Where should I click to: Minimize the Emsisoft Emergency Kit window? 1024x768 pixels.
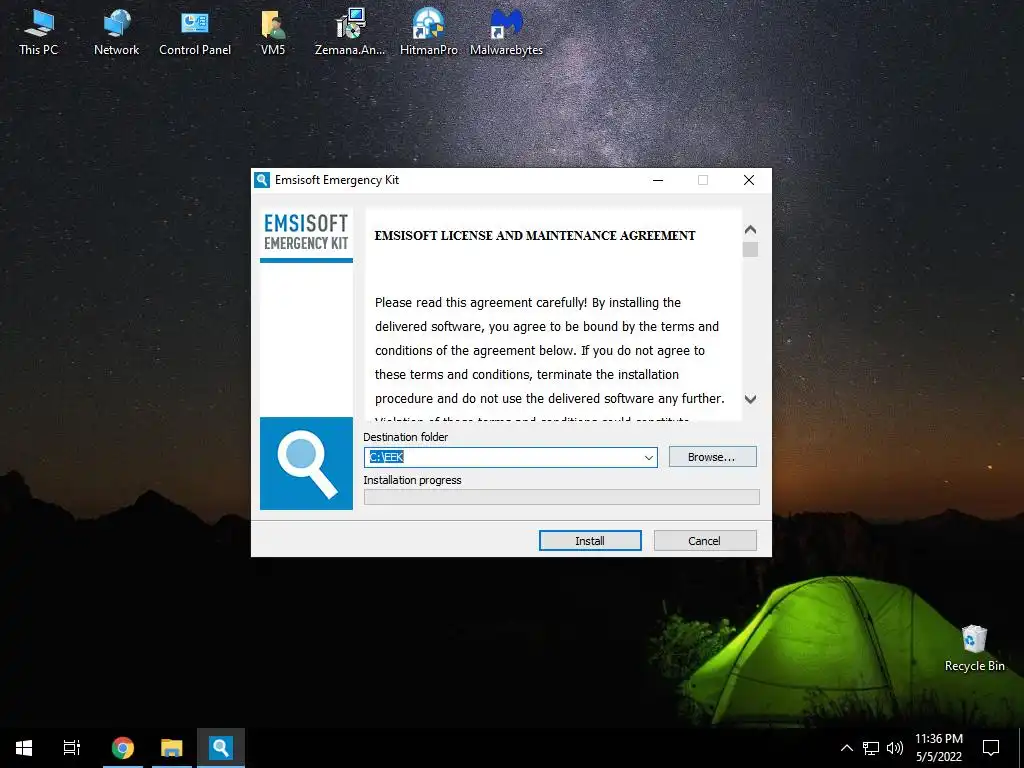(658, 180)
